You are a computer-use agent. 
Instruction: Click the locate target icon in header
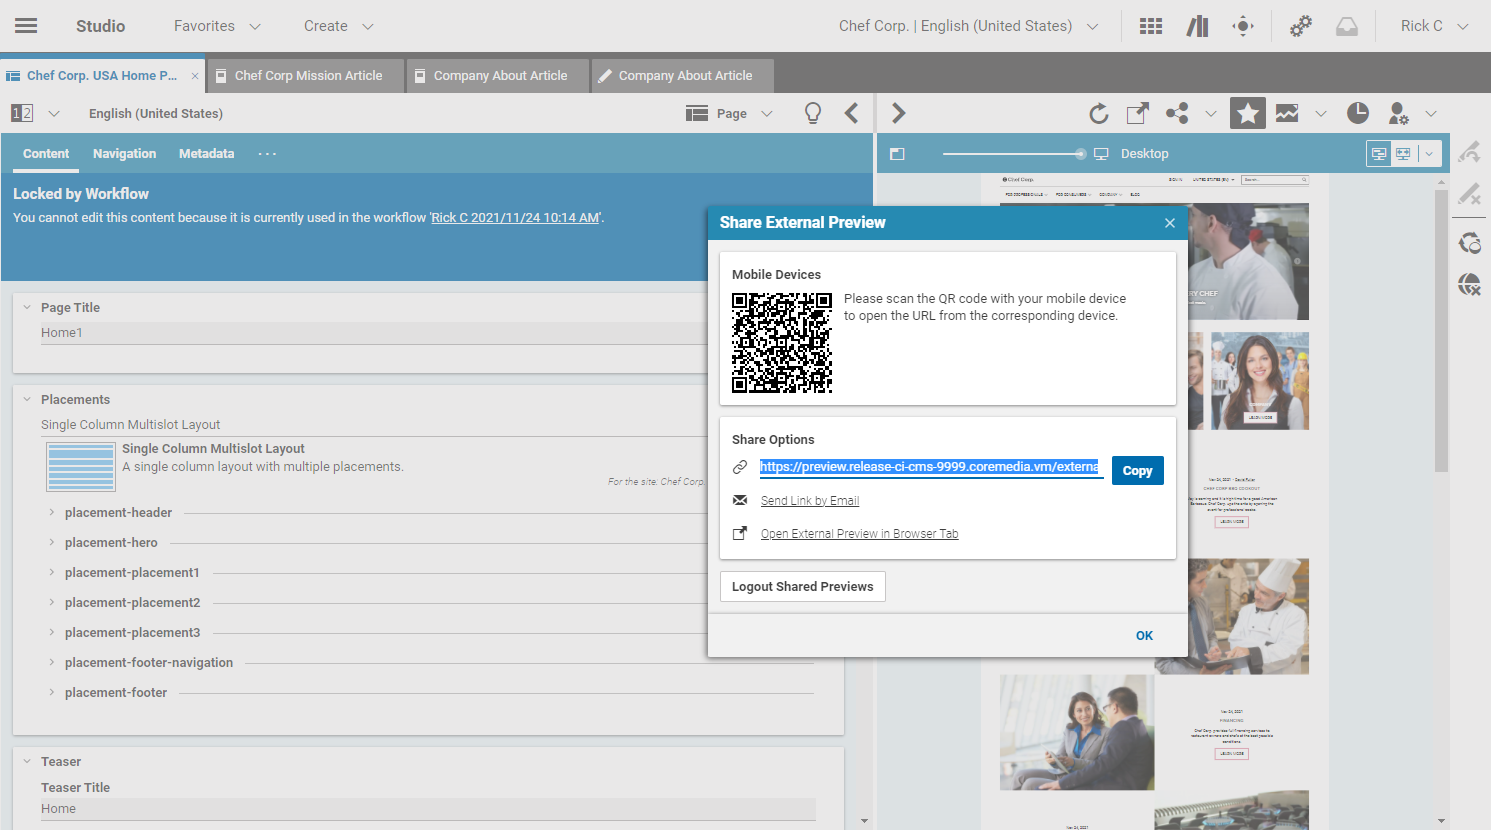click(1243, 26)
